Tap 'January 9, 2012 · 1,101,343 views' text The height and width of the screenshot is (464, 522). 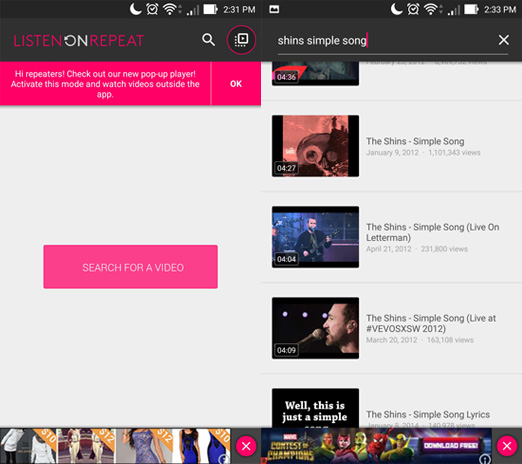(423, 153)
